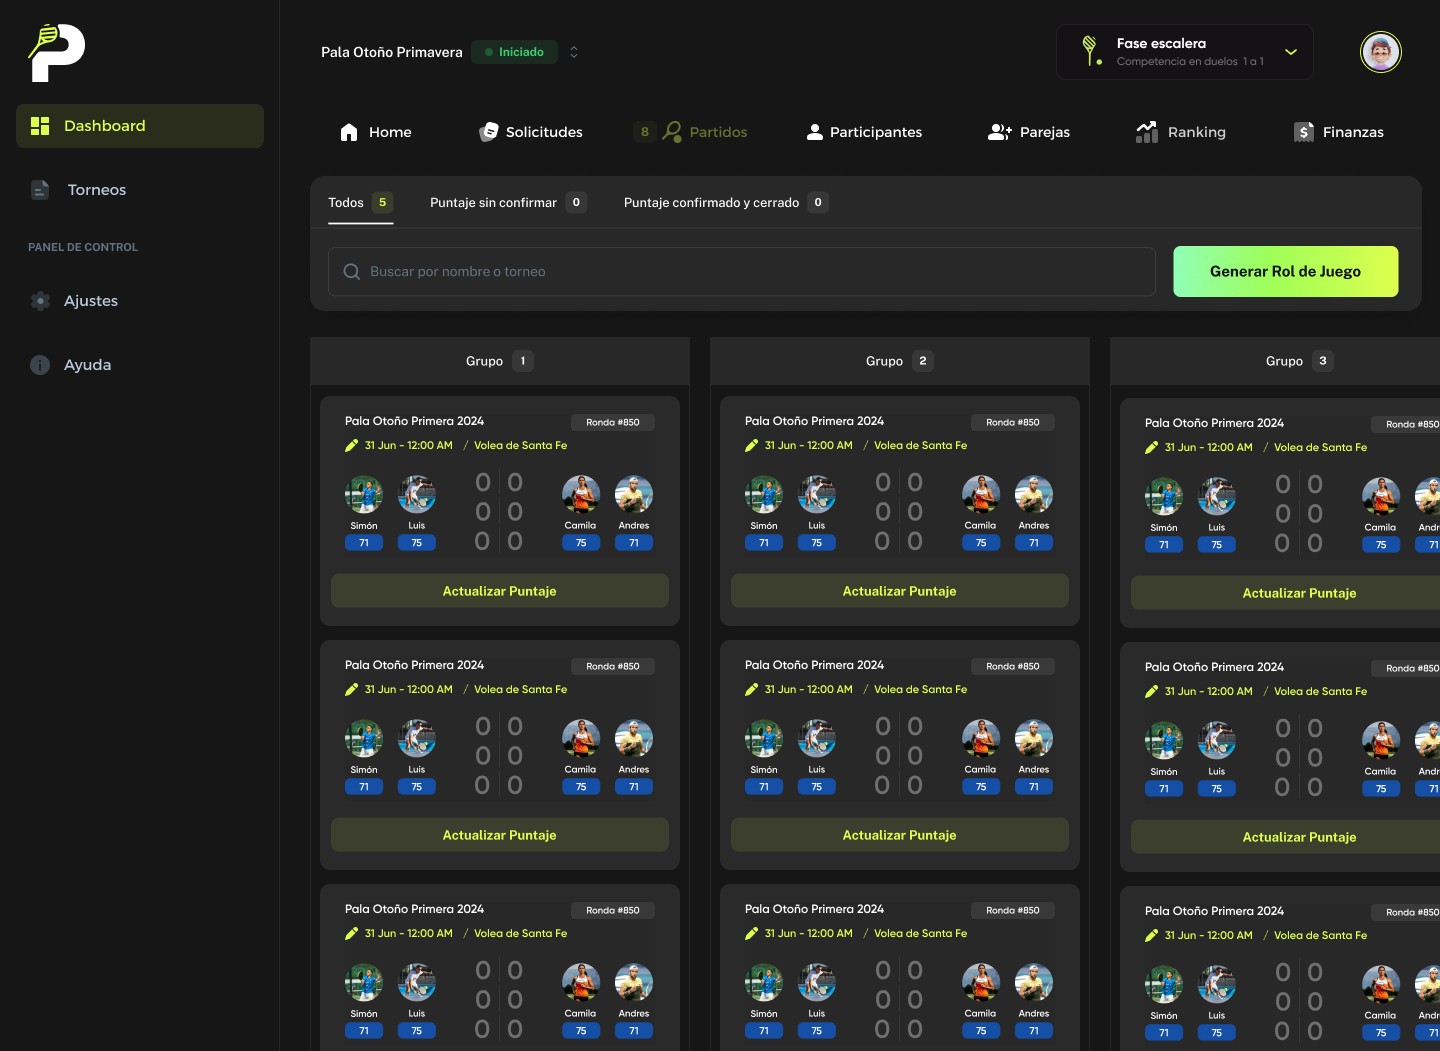1440x1051 pixels.
Task: Click the Home house icon
Action: point(349,132)
